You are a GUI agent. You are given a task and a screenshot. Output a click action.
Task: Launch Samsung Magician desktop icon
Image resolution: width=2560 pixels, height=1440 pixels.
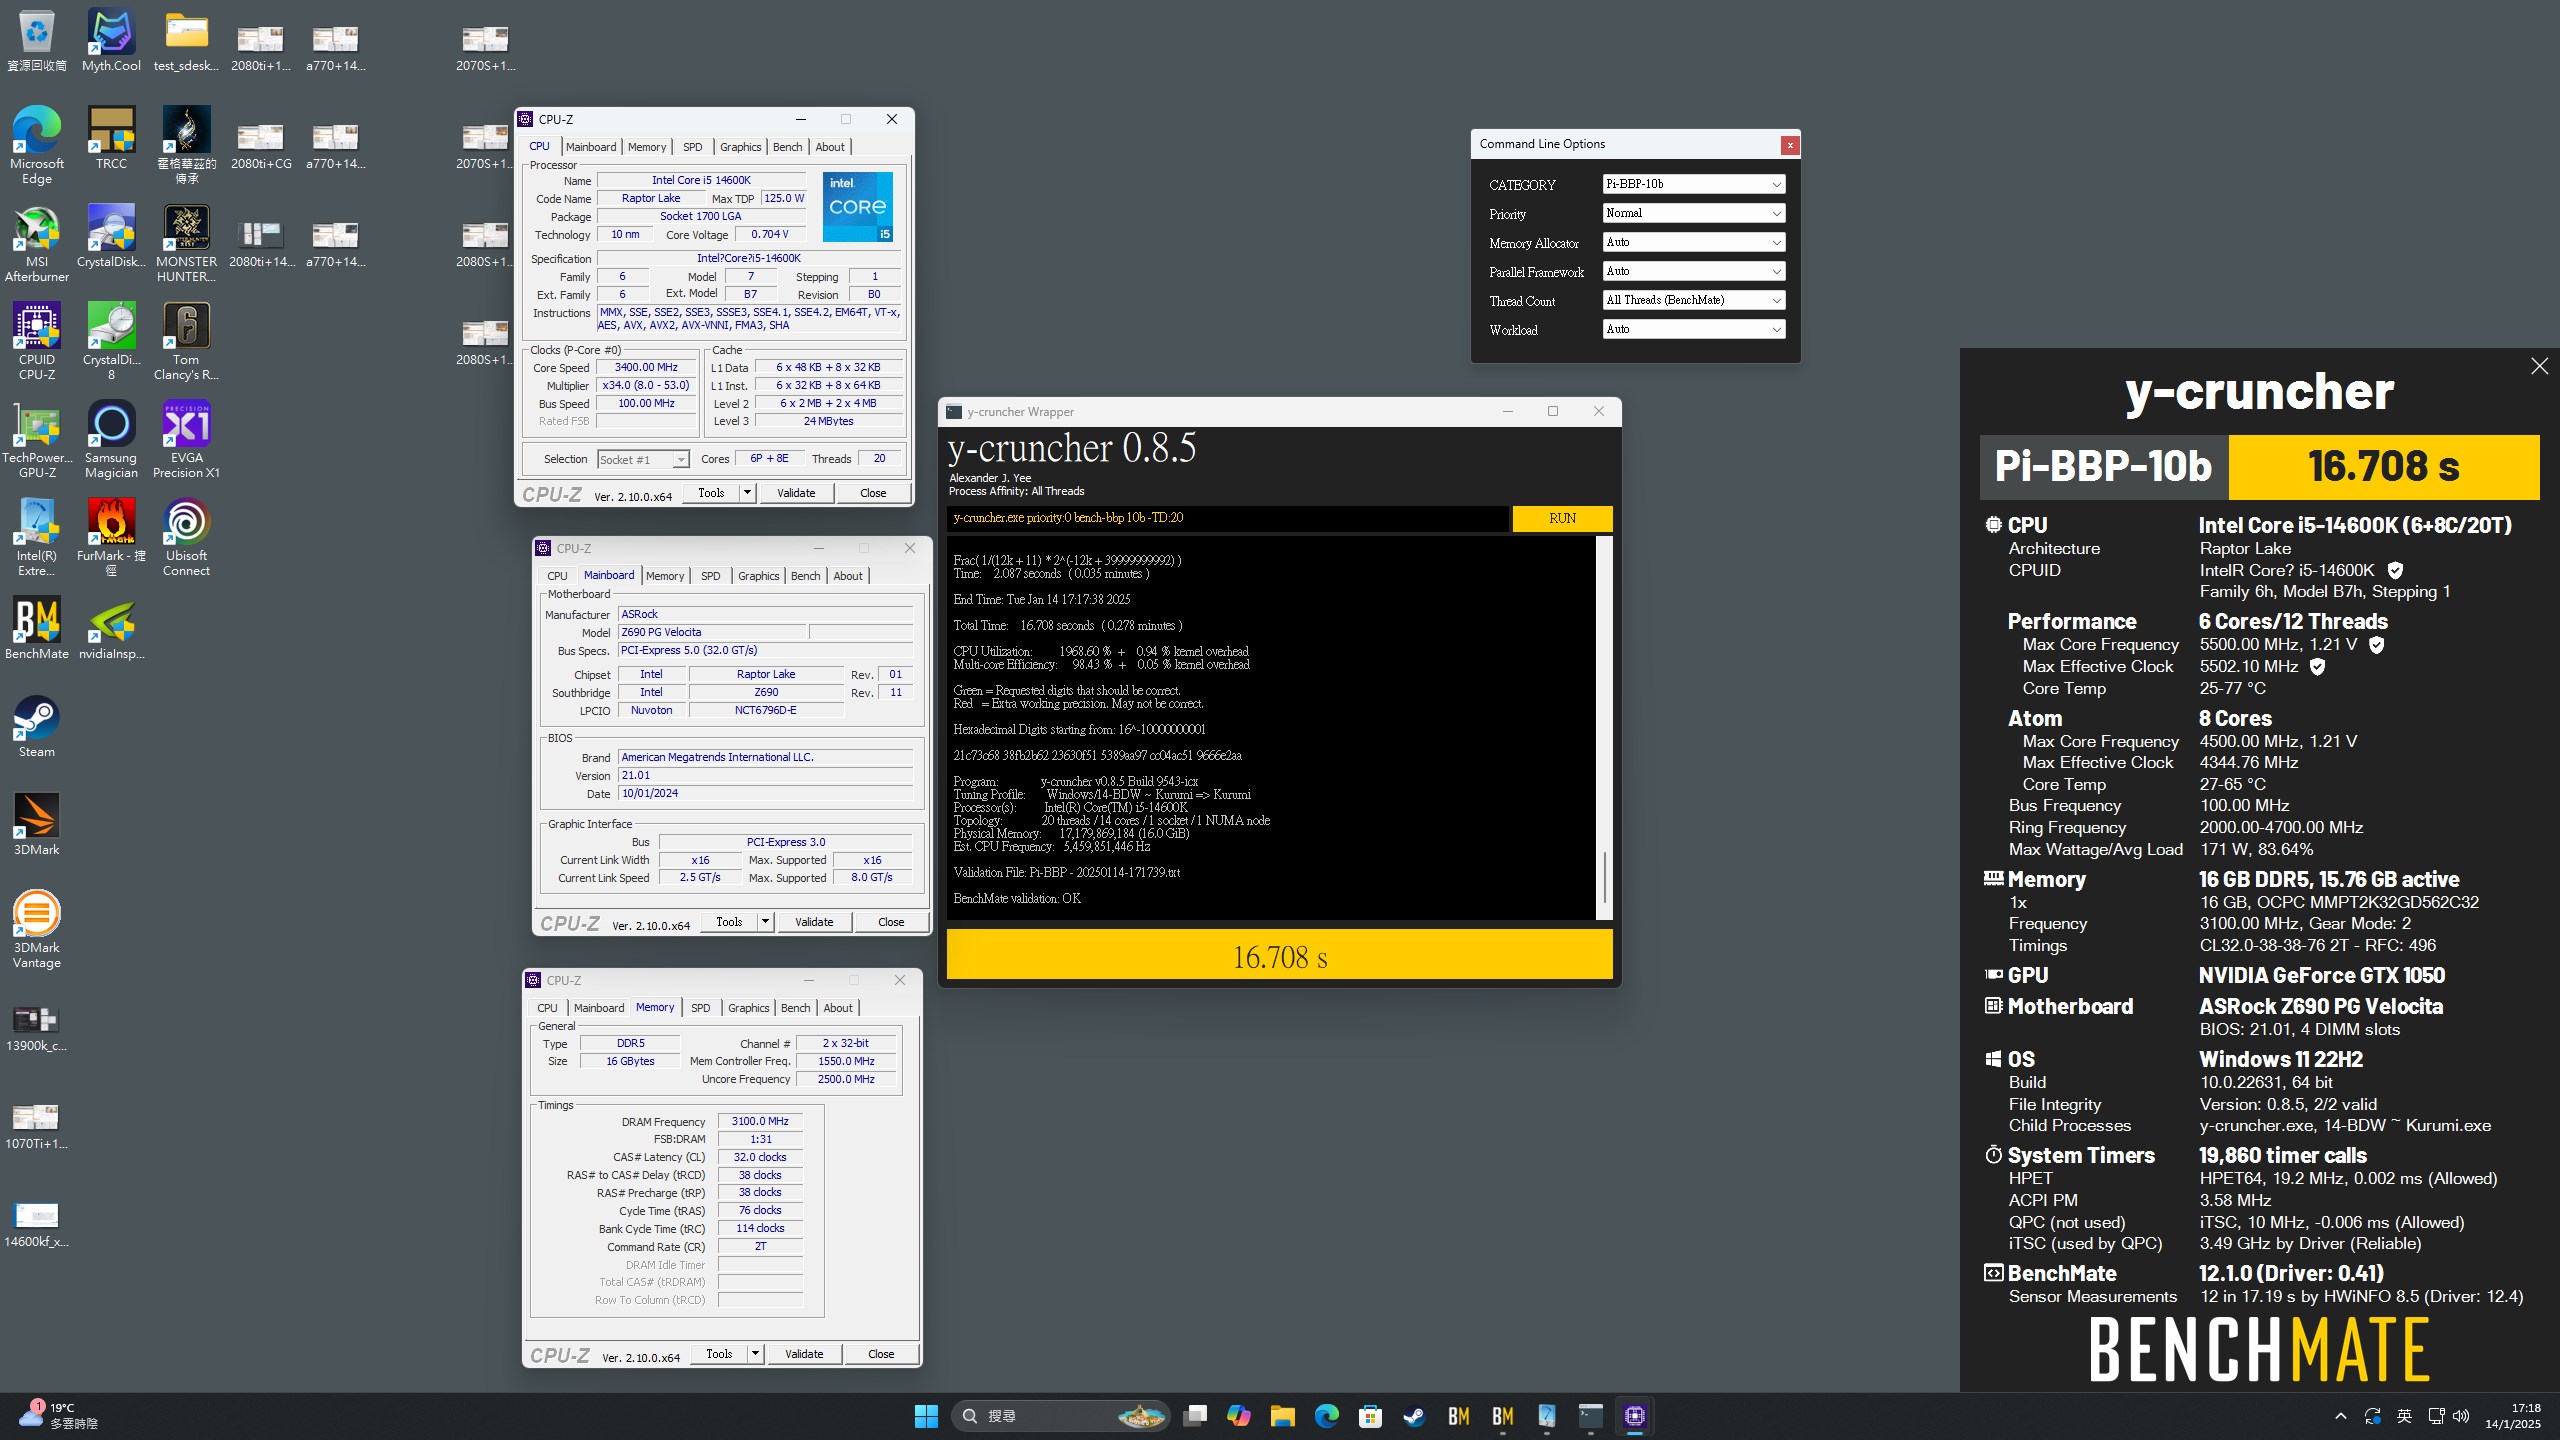(x=111, y=439)
